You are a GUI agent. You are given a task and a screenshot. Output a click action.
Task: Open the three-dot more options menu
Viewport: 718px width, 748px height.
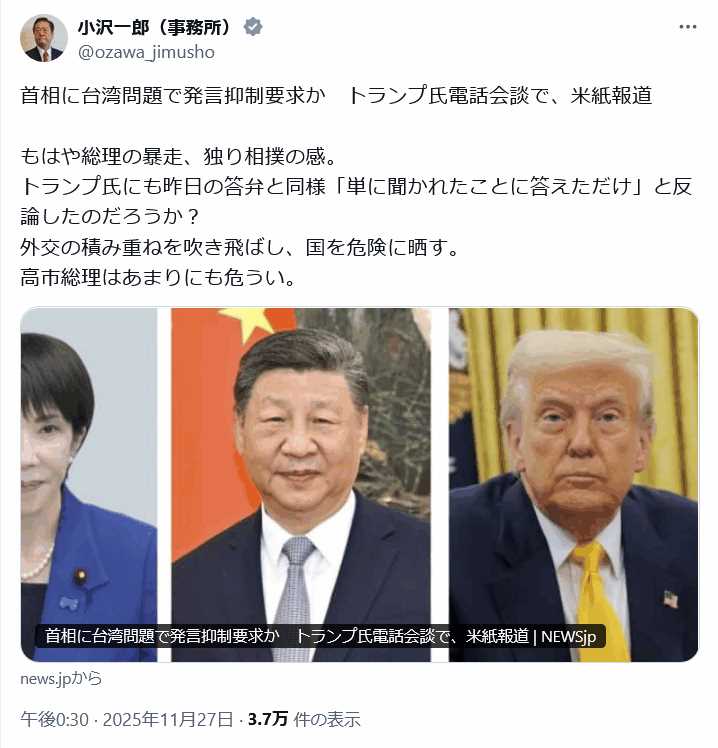687,27
